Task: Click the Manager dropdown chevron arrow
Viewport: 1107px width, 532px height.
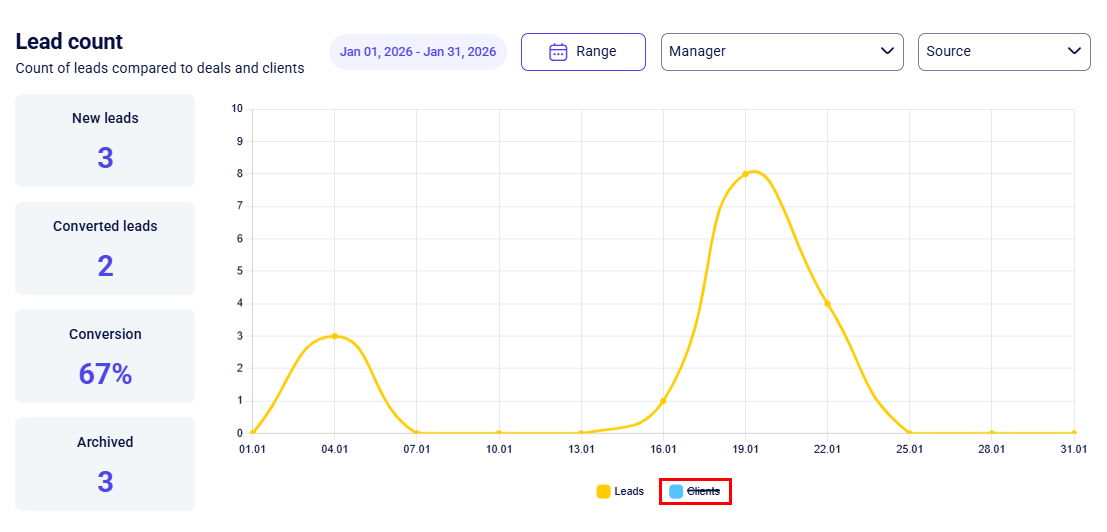Action: tap(887, 52)
